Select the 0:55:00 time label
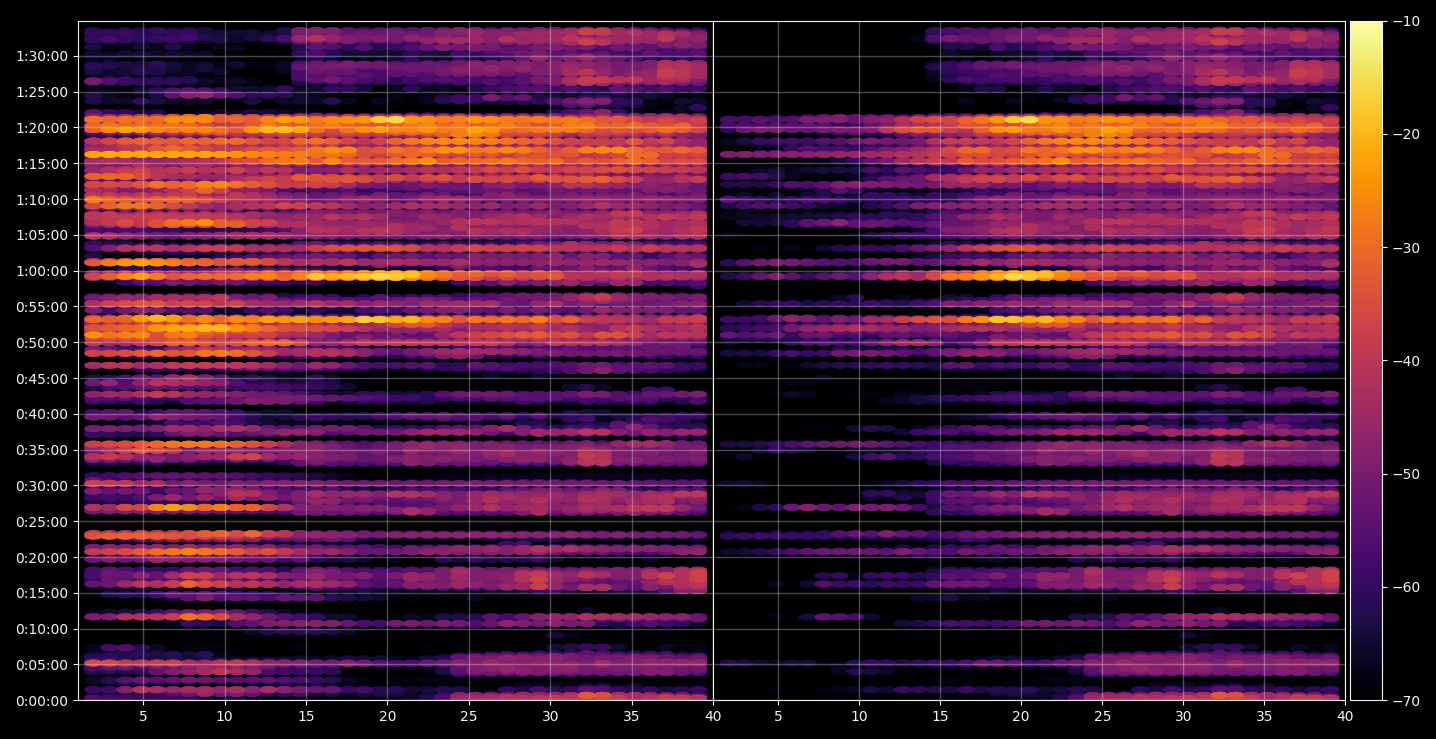The image size is (1436, 739). [x=41, y=307]
